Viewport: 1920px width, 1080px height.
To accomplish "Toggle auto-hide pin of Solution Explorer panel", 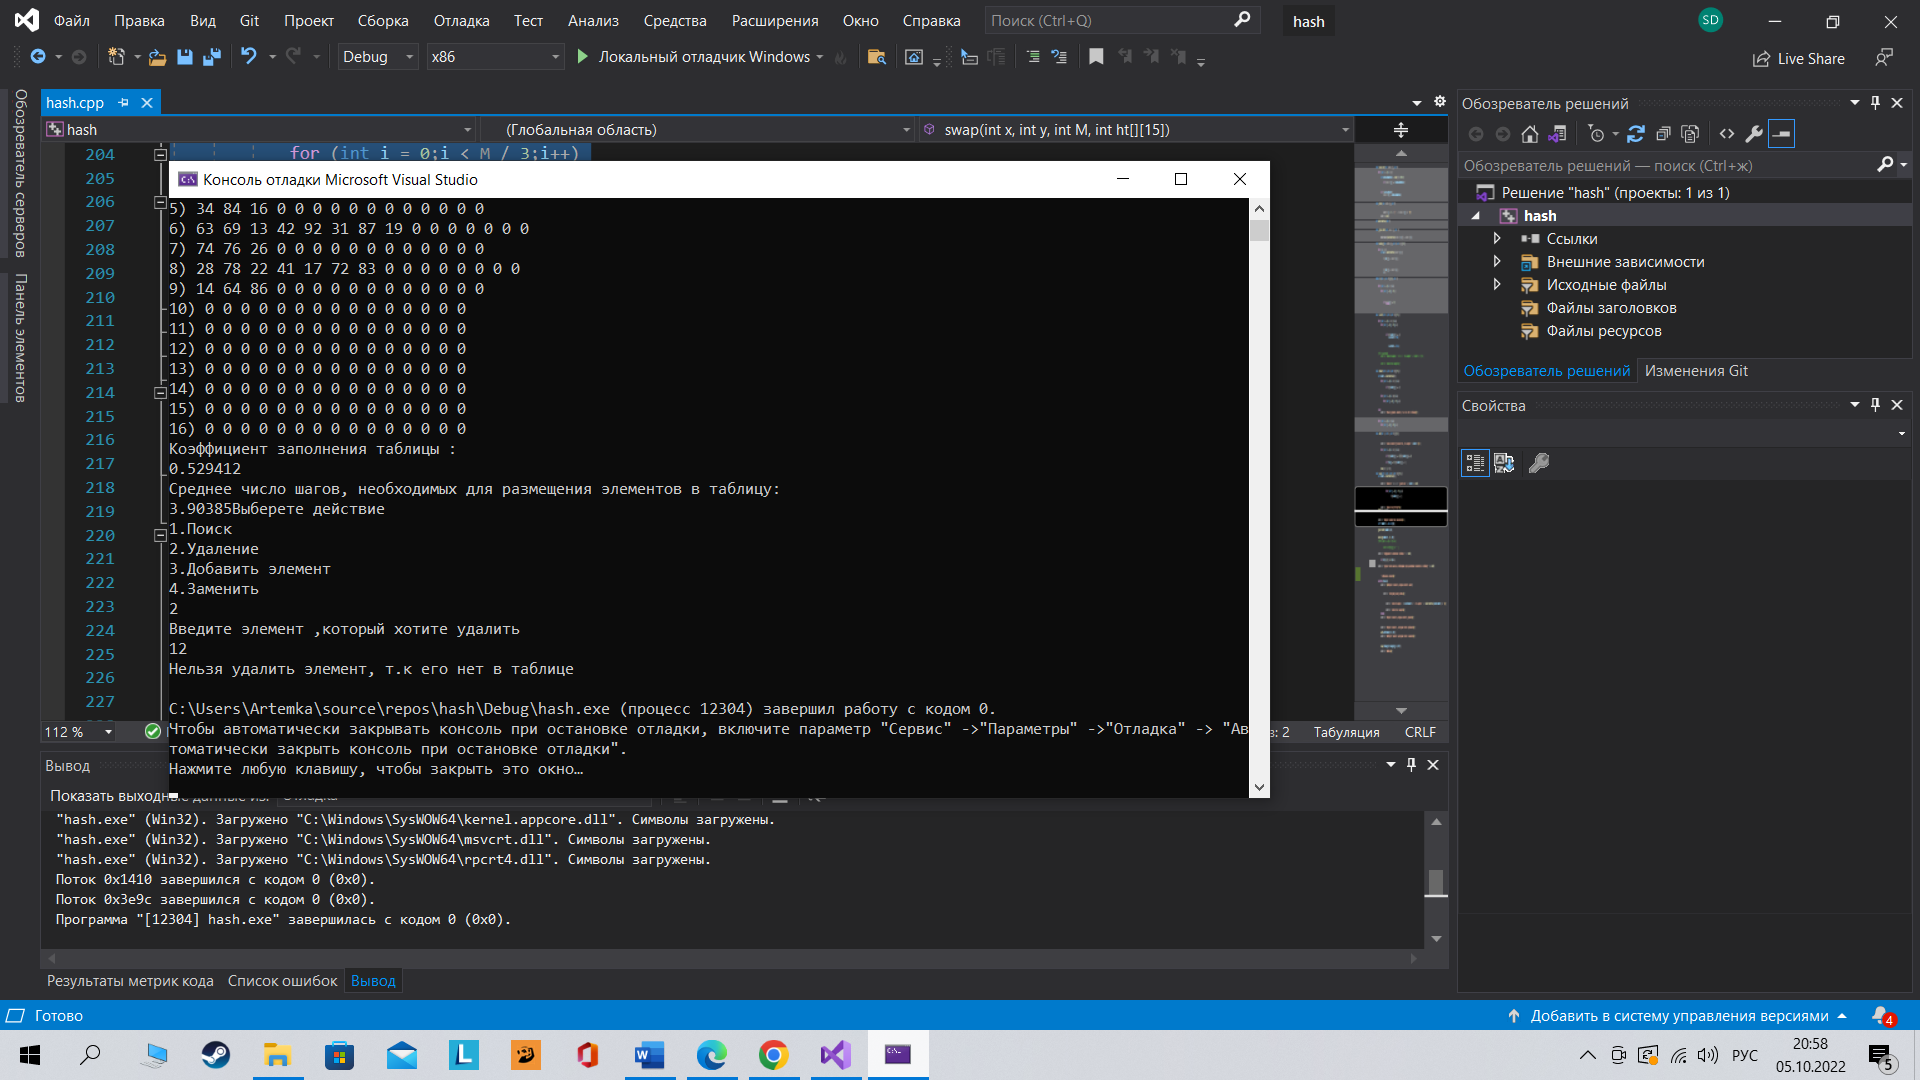I will (x=1875, y=103).
